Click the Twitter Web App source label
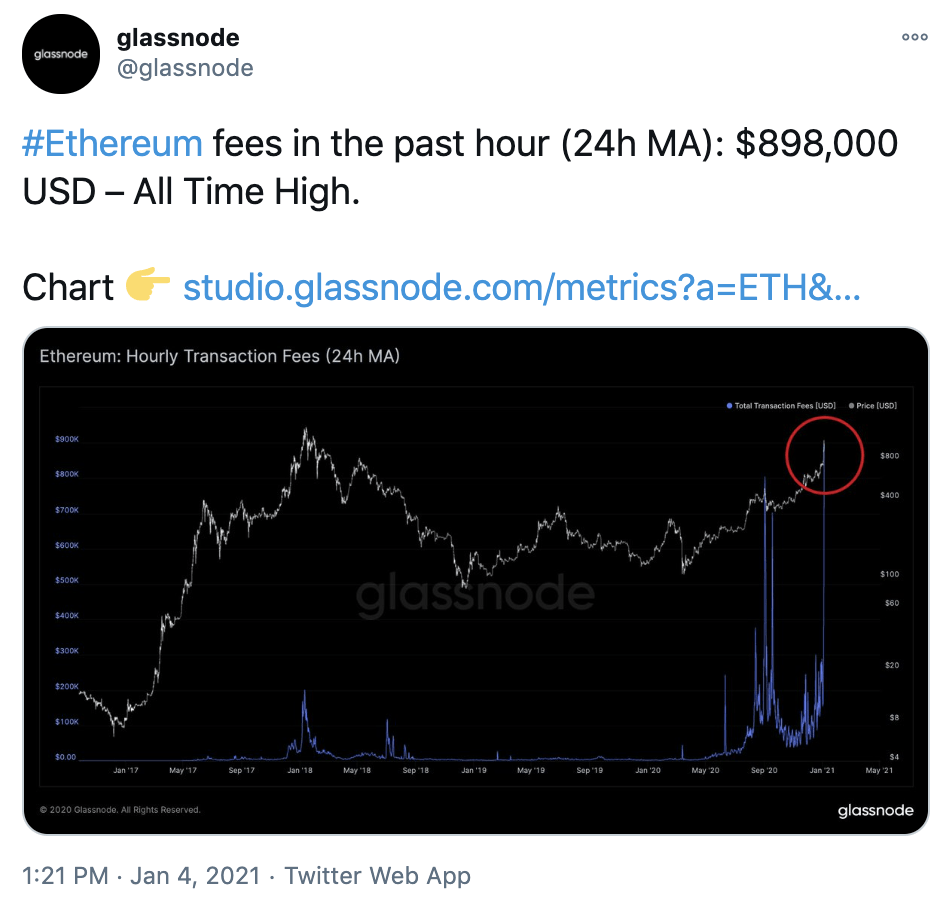The height and width of the screenshot is (910, 950). tap(377, 876)
